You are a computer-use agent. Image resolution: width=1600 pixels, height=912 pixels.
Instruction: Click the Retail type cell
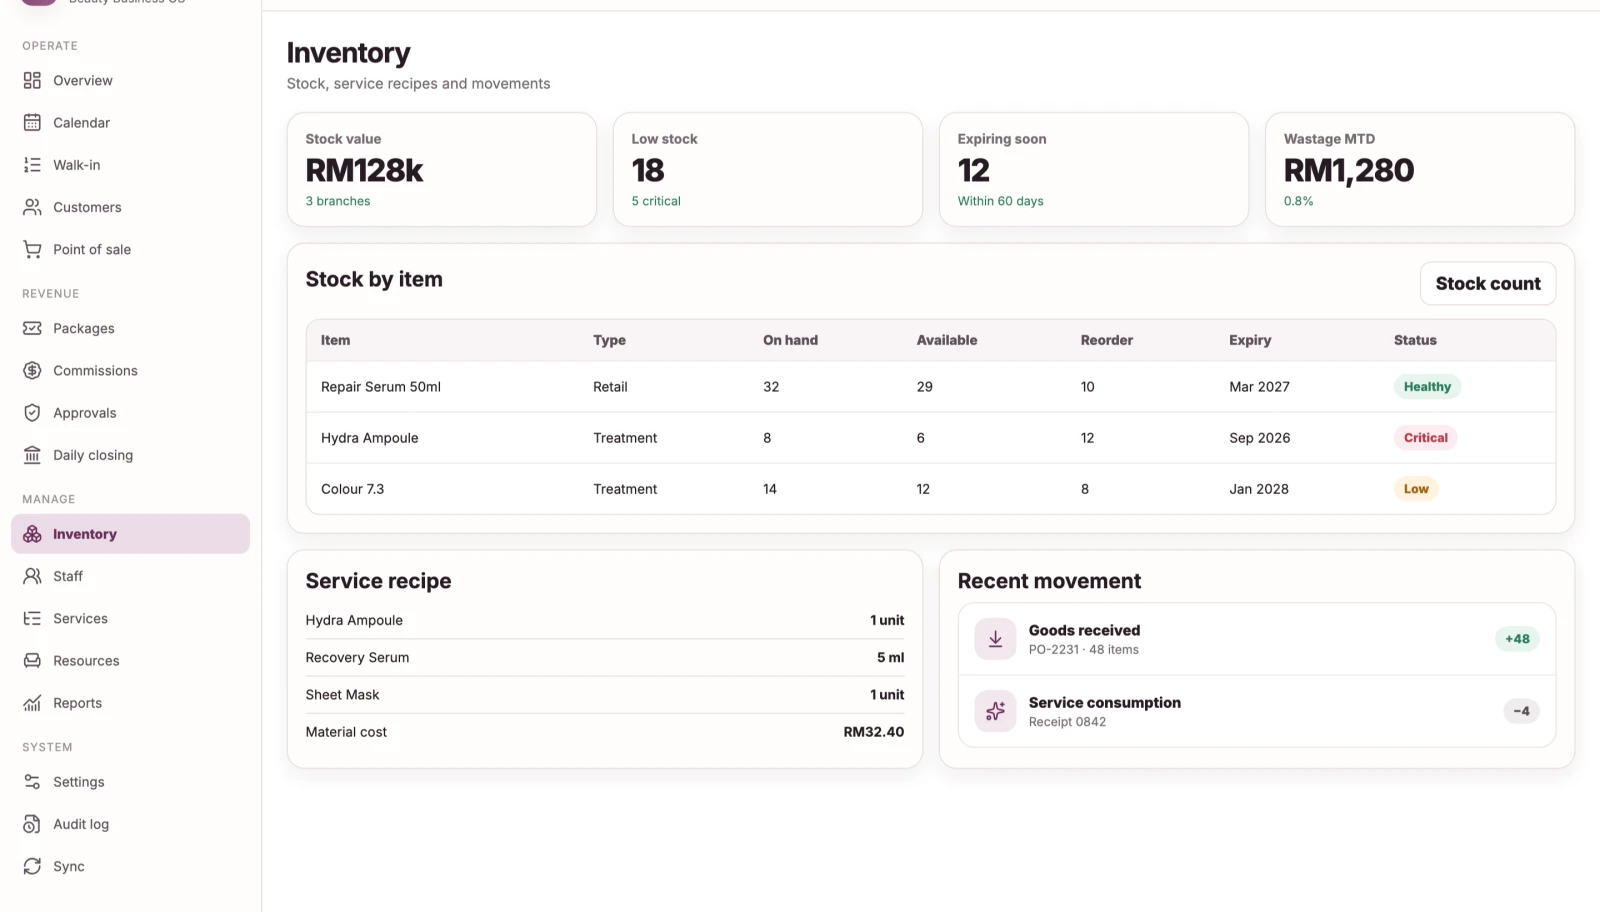[610, 386]
